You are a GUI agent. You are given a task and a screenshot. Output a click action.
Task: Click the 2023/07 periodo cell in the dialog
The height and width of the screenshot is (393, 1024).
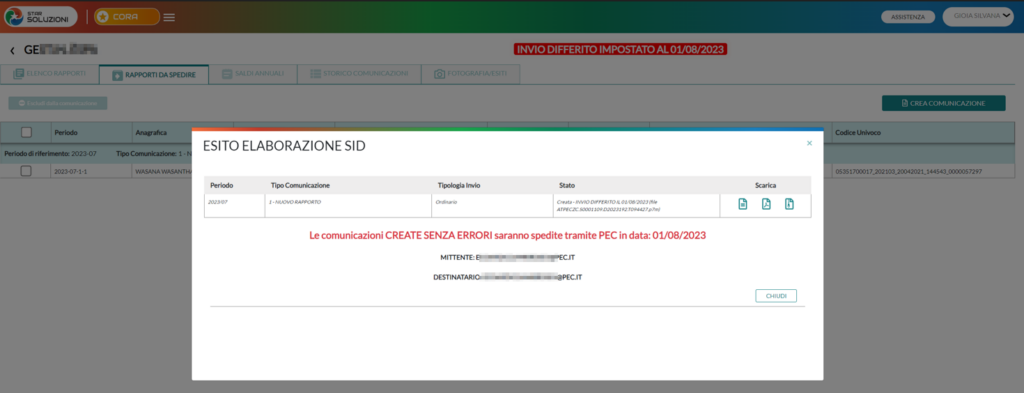(234, 205)
